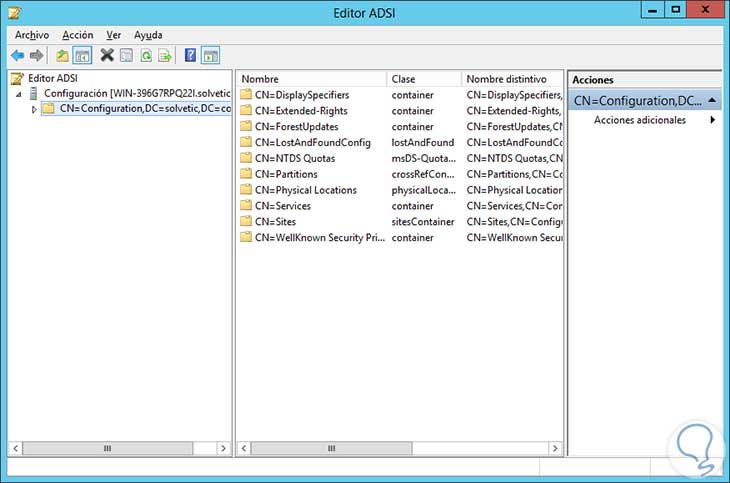Sort by the Nombre distintivo column header
This screenshot has width=730, height=483.
click(512, 79)
